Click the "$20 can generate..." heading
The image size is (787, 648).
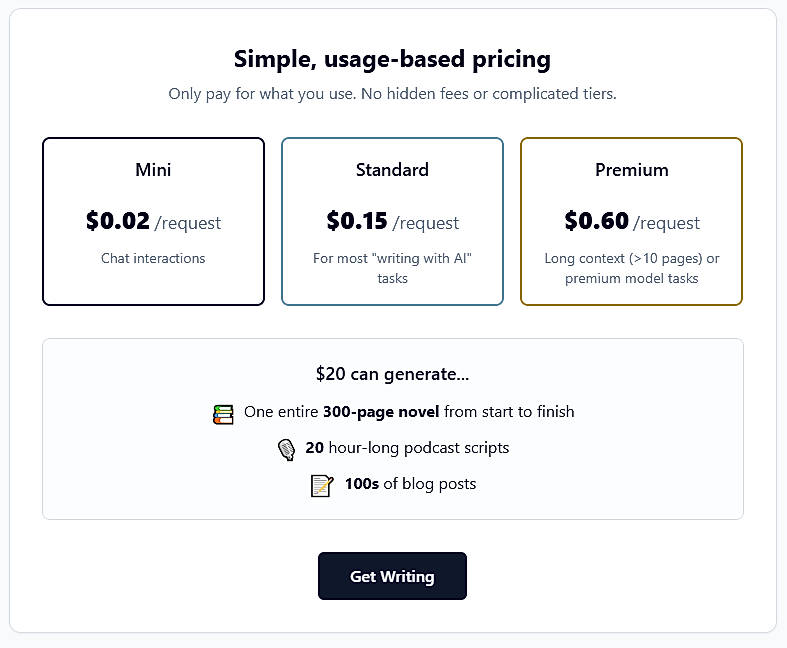(392, 375)
